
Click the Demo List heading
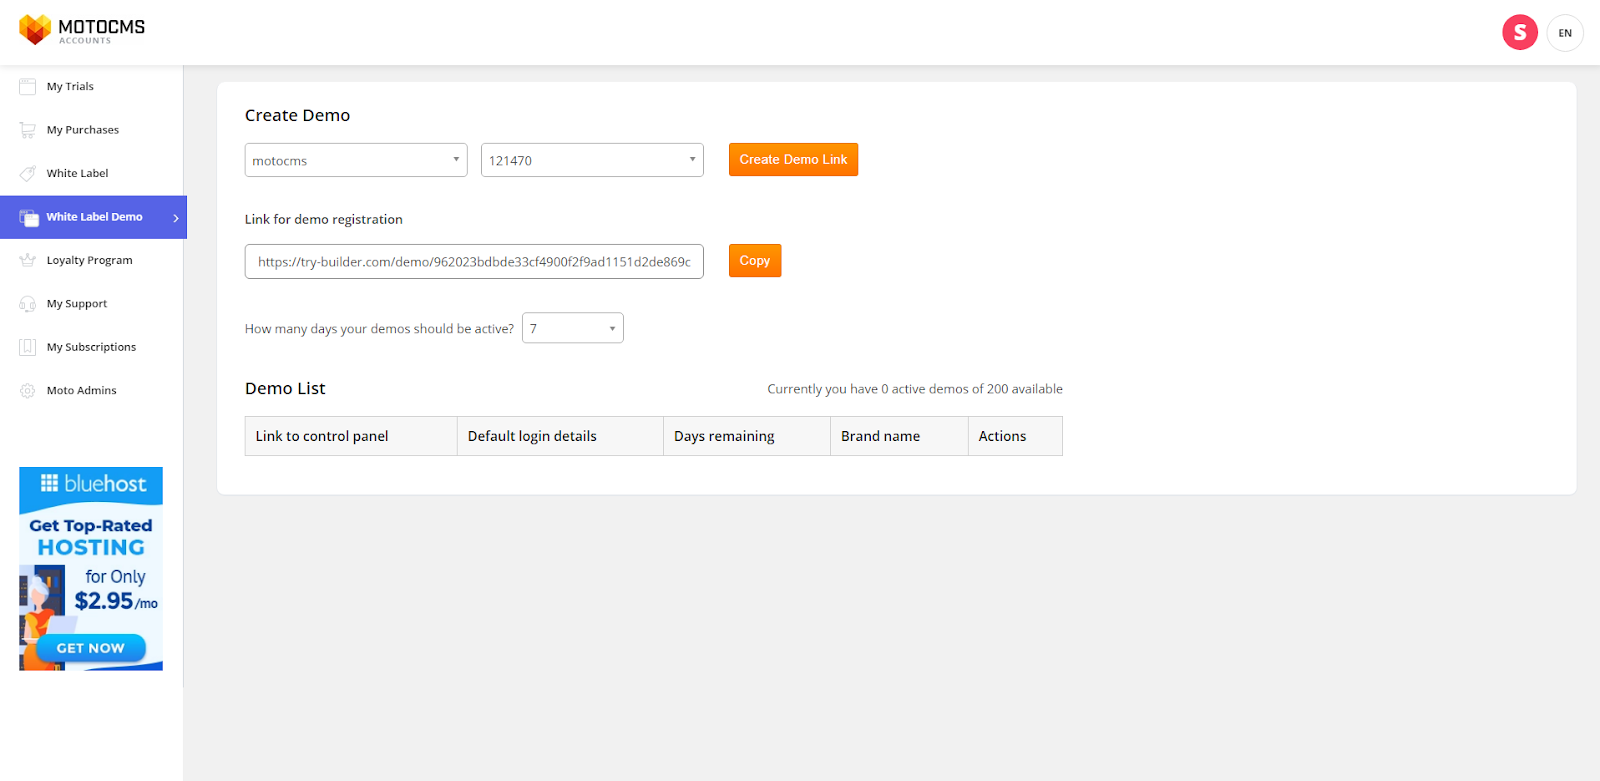(285, 388)
